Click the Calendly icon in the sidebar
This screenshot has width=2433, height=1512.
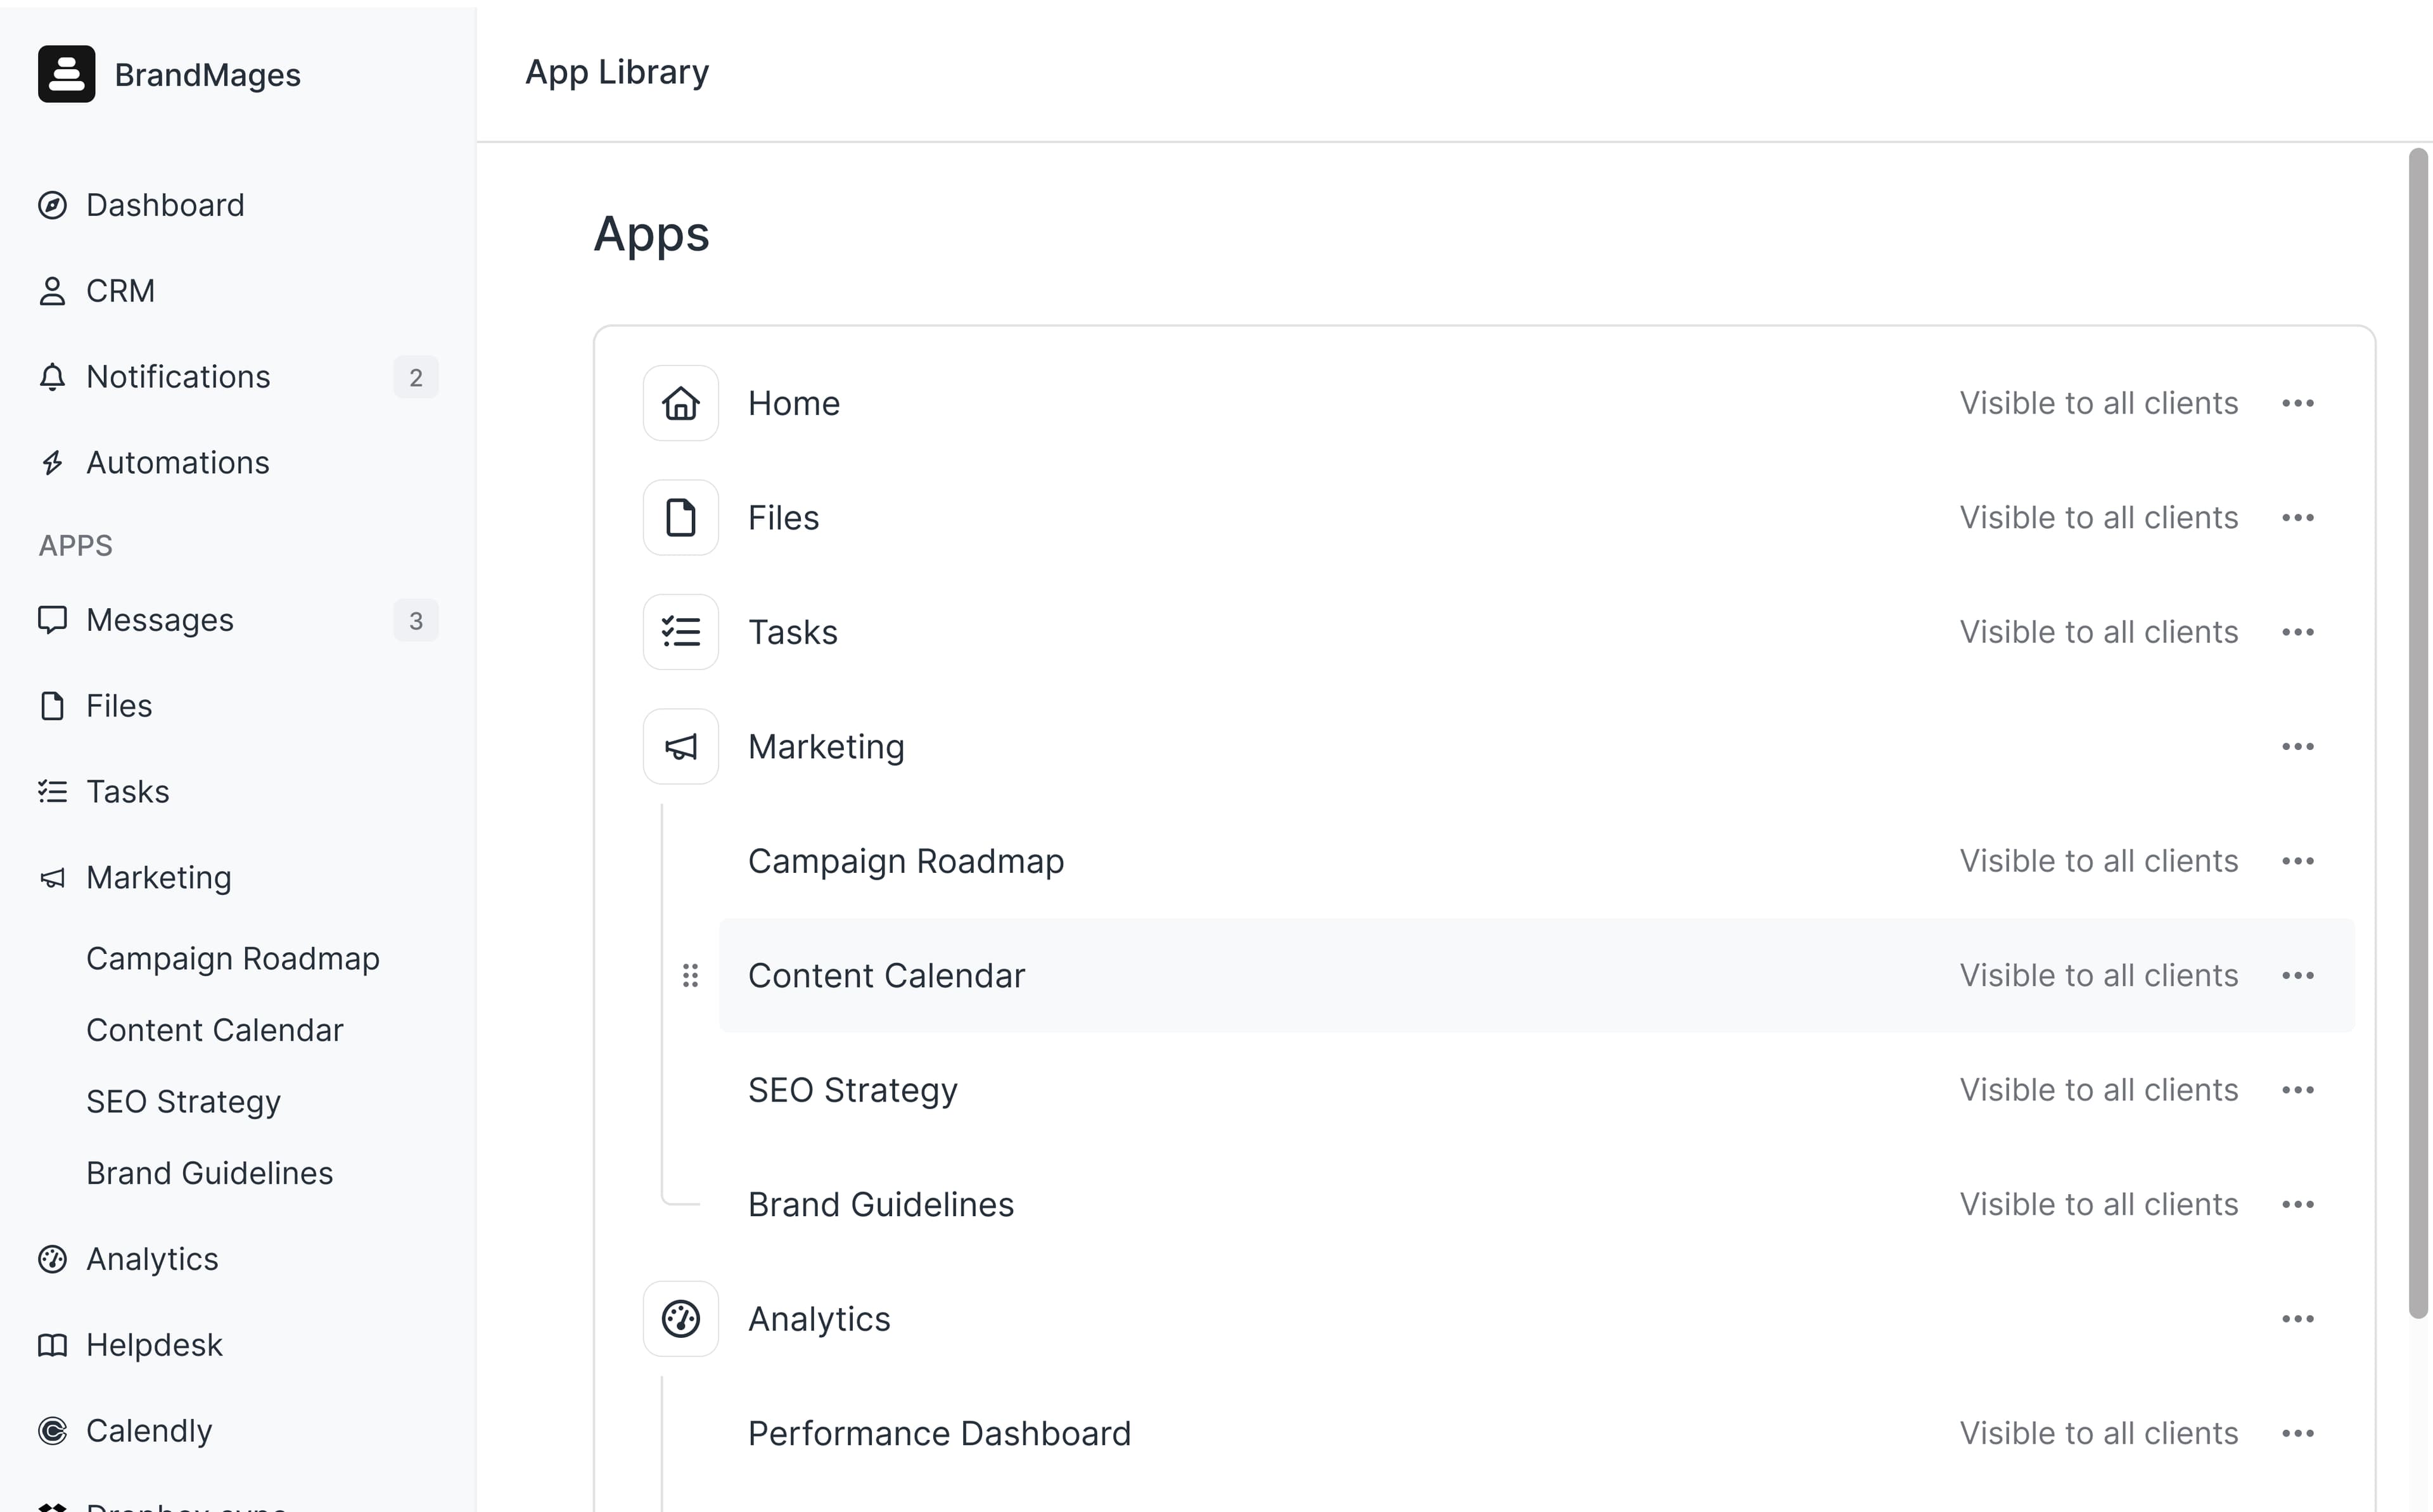[53, 1430]
